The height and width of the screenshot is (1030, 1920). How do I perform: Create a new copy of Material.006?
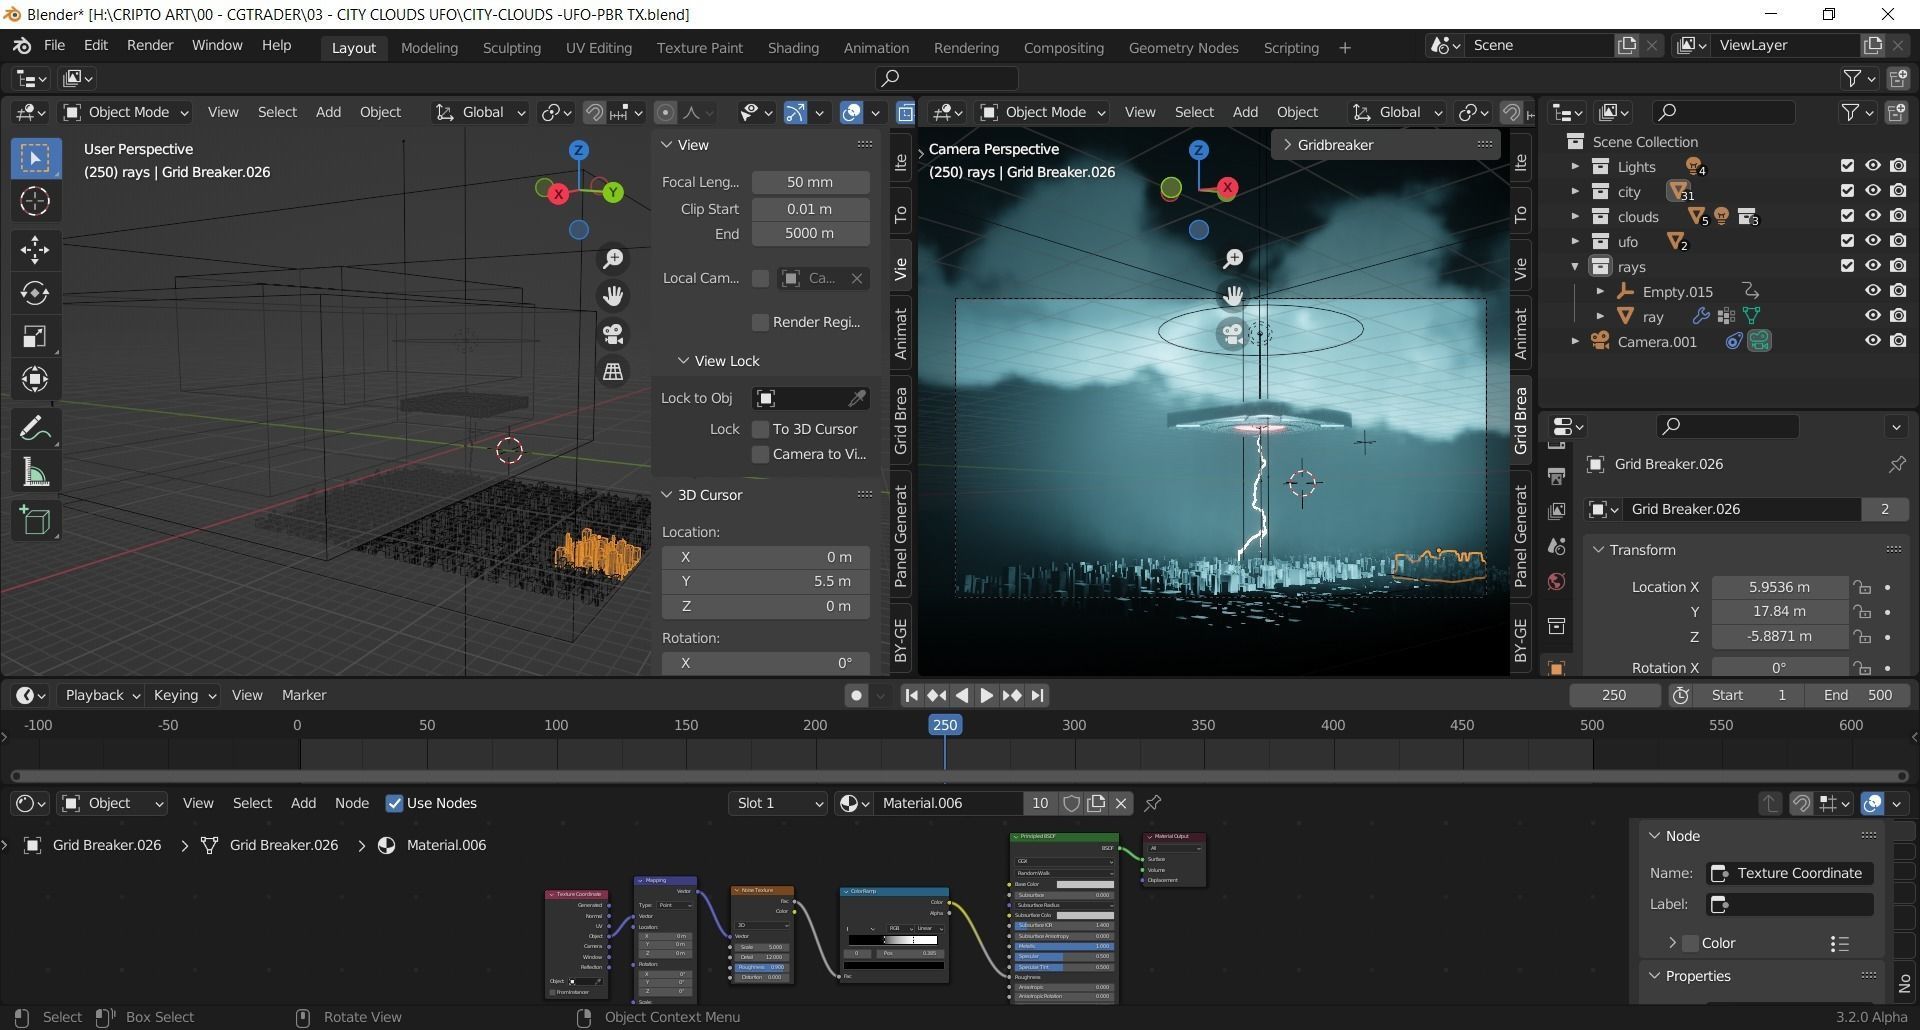tap(1097, 803)
